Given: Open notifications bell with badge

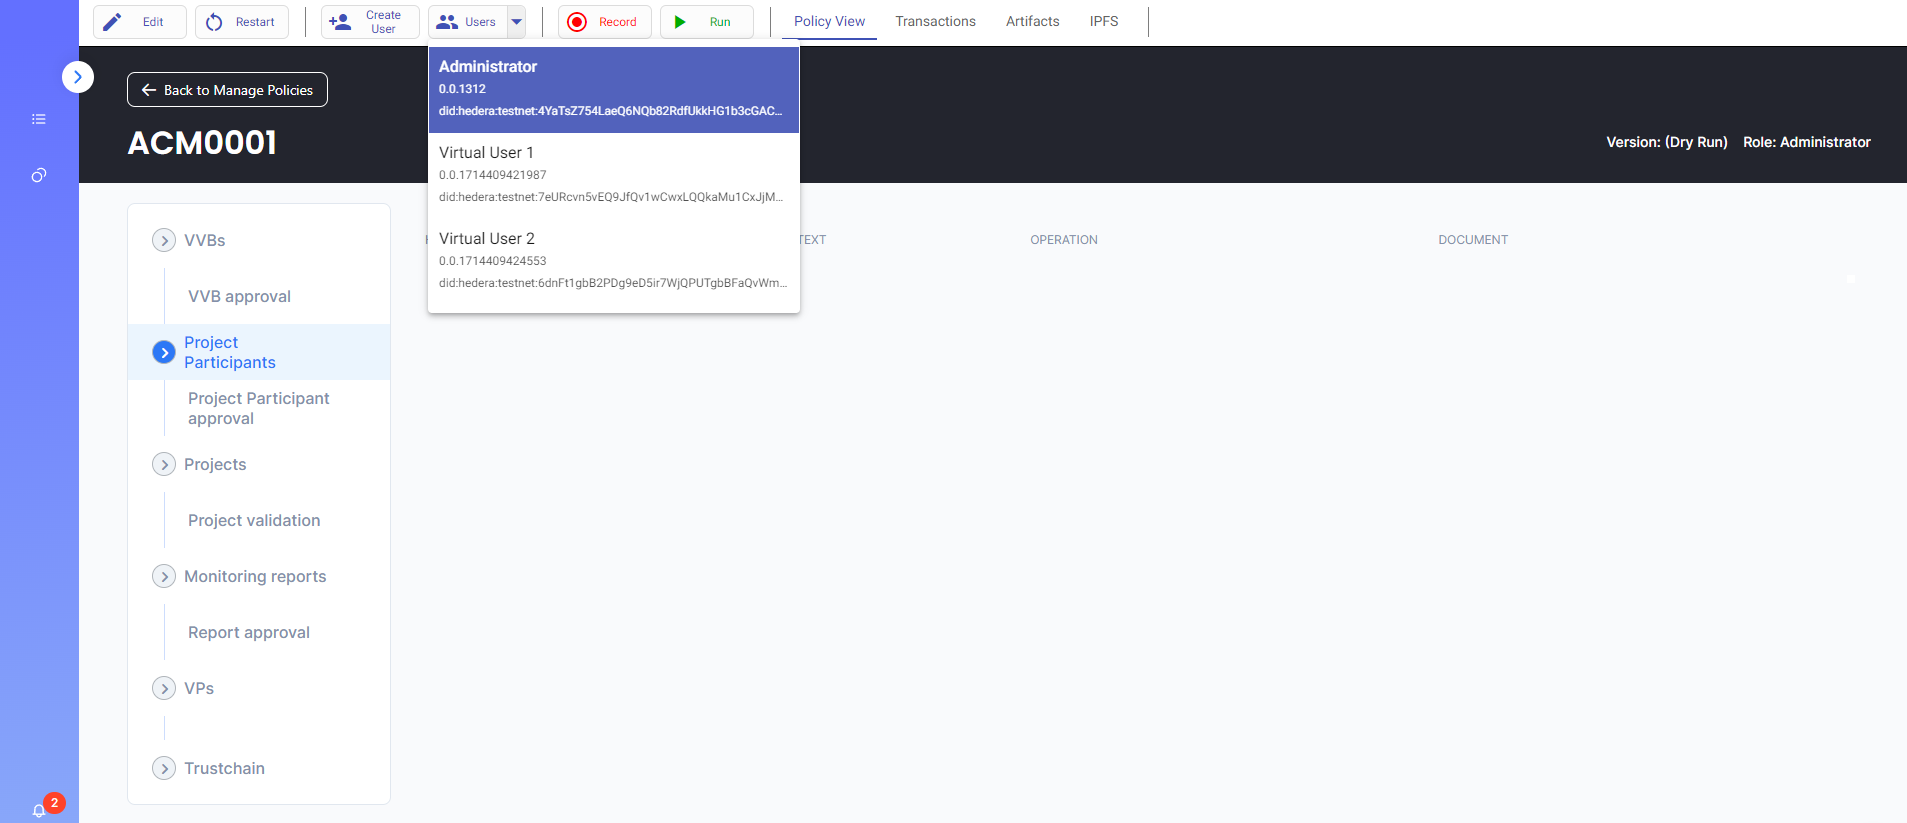Looking at the screenshot, I should tap(40, 810).
